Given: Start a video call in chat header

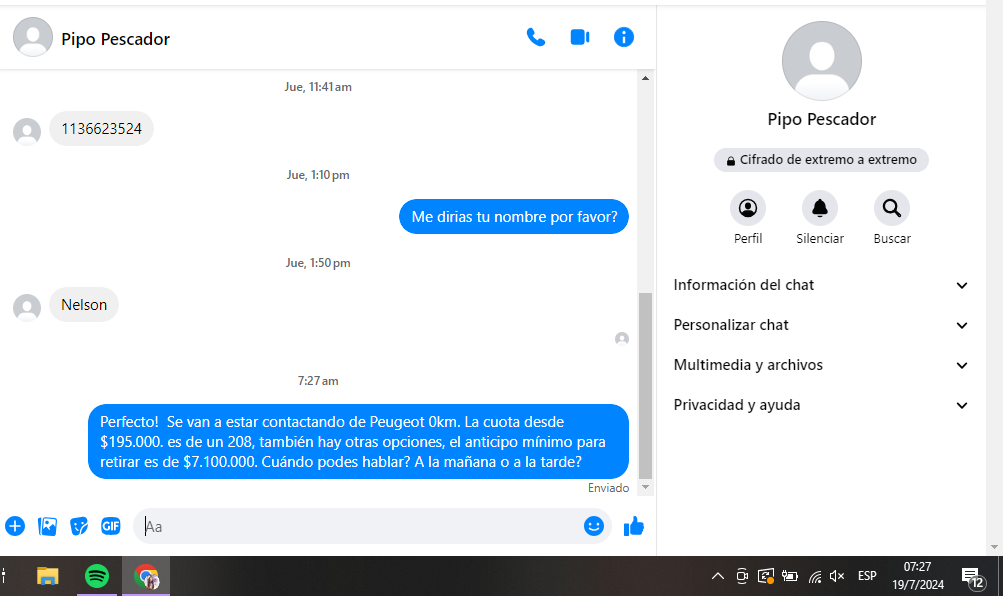Looking at the screenshot, I should (580, 38).
